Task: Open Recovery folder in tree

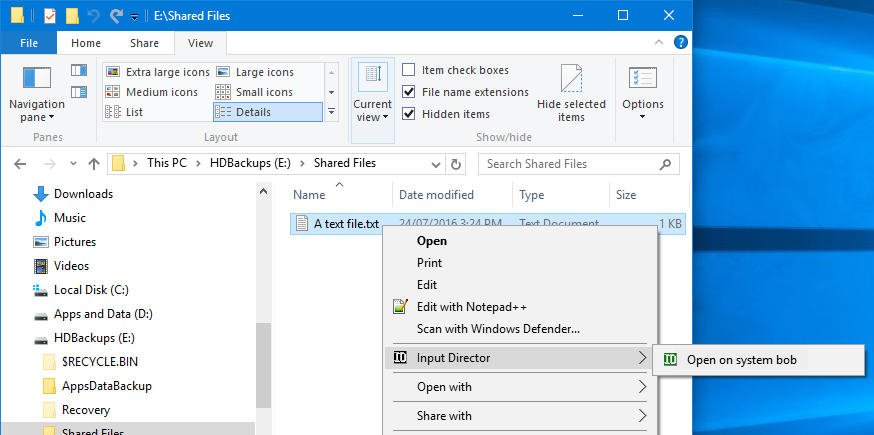Action: [x=77, y=410]
